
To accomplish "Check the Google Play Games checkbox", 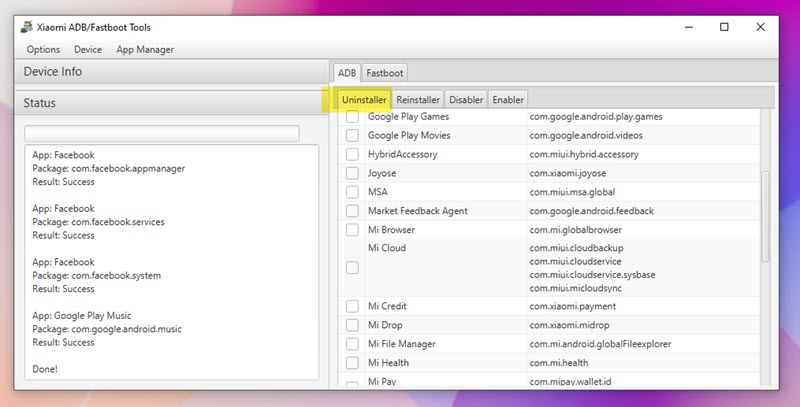I will 352,117.
